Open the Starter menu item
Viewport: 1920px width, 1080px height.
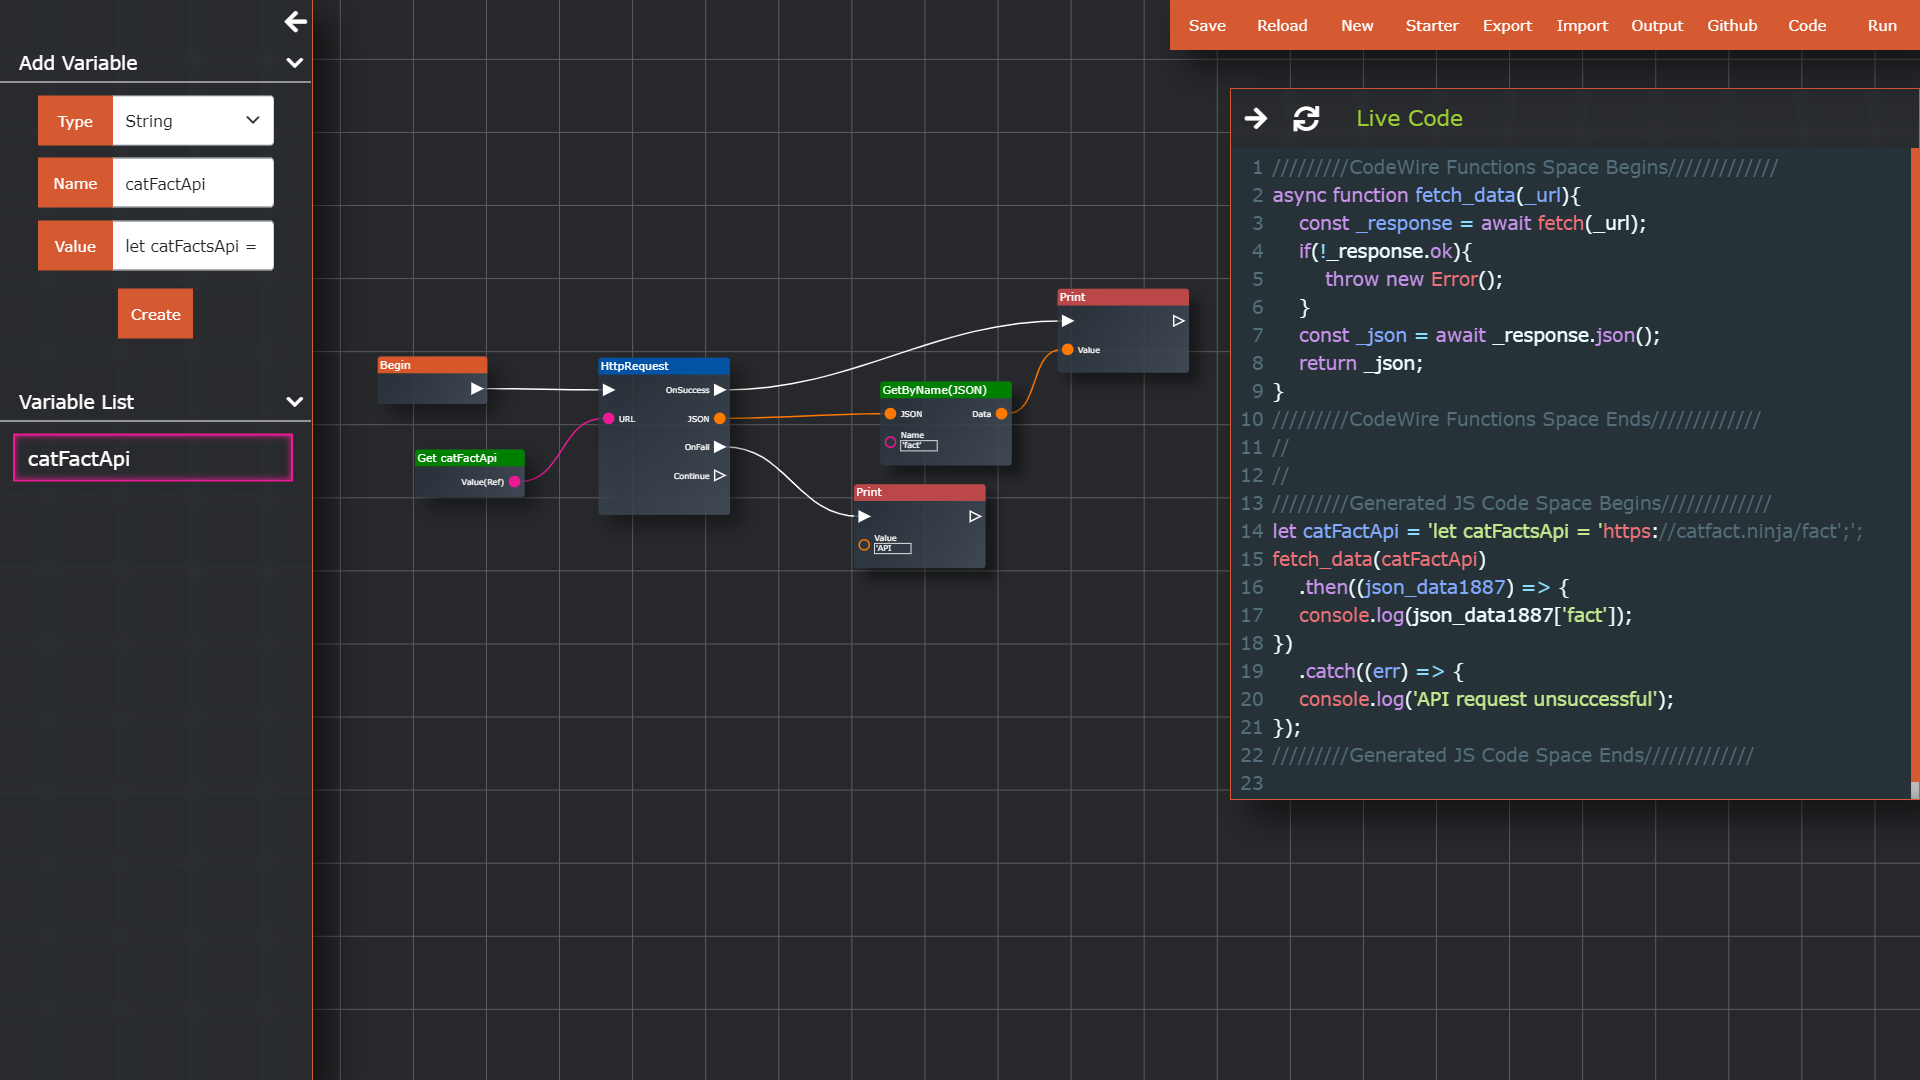(1431, 25)
